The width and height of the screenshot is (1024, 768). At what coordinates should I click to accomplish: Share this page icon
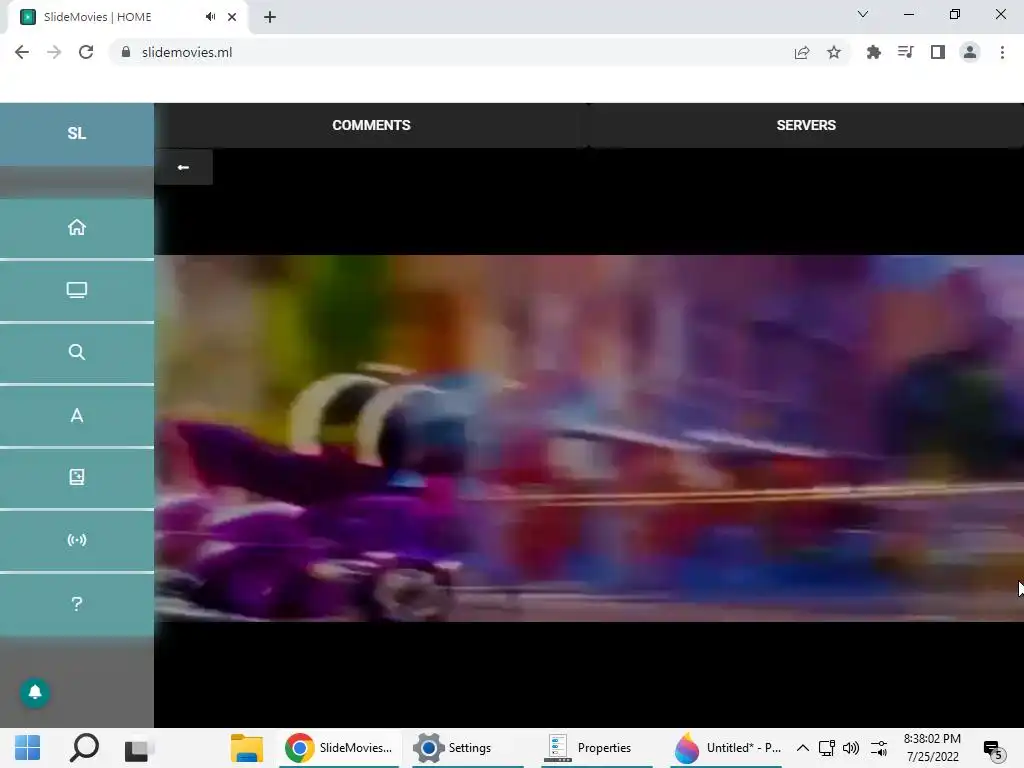tap(802, 52)
